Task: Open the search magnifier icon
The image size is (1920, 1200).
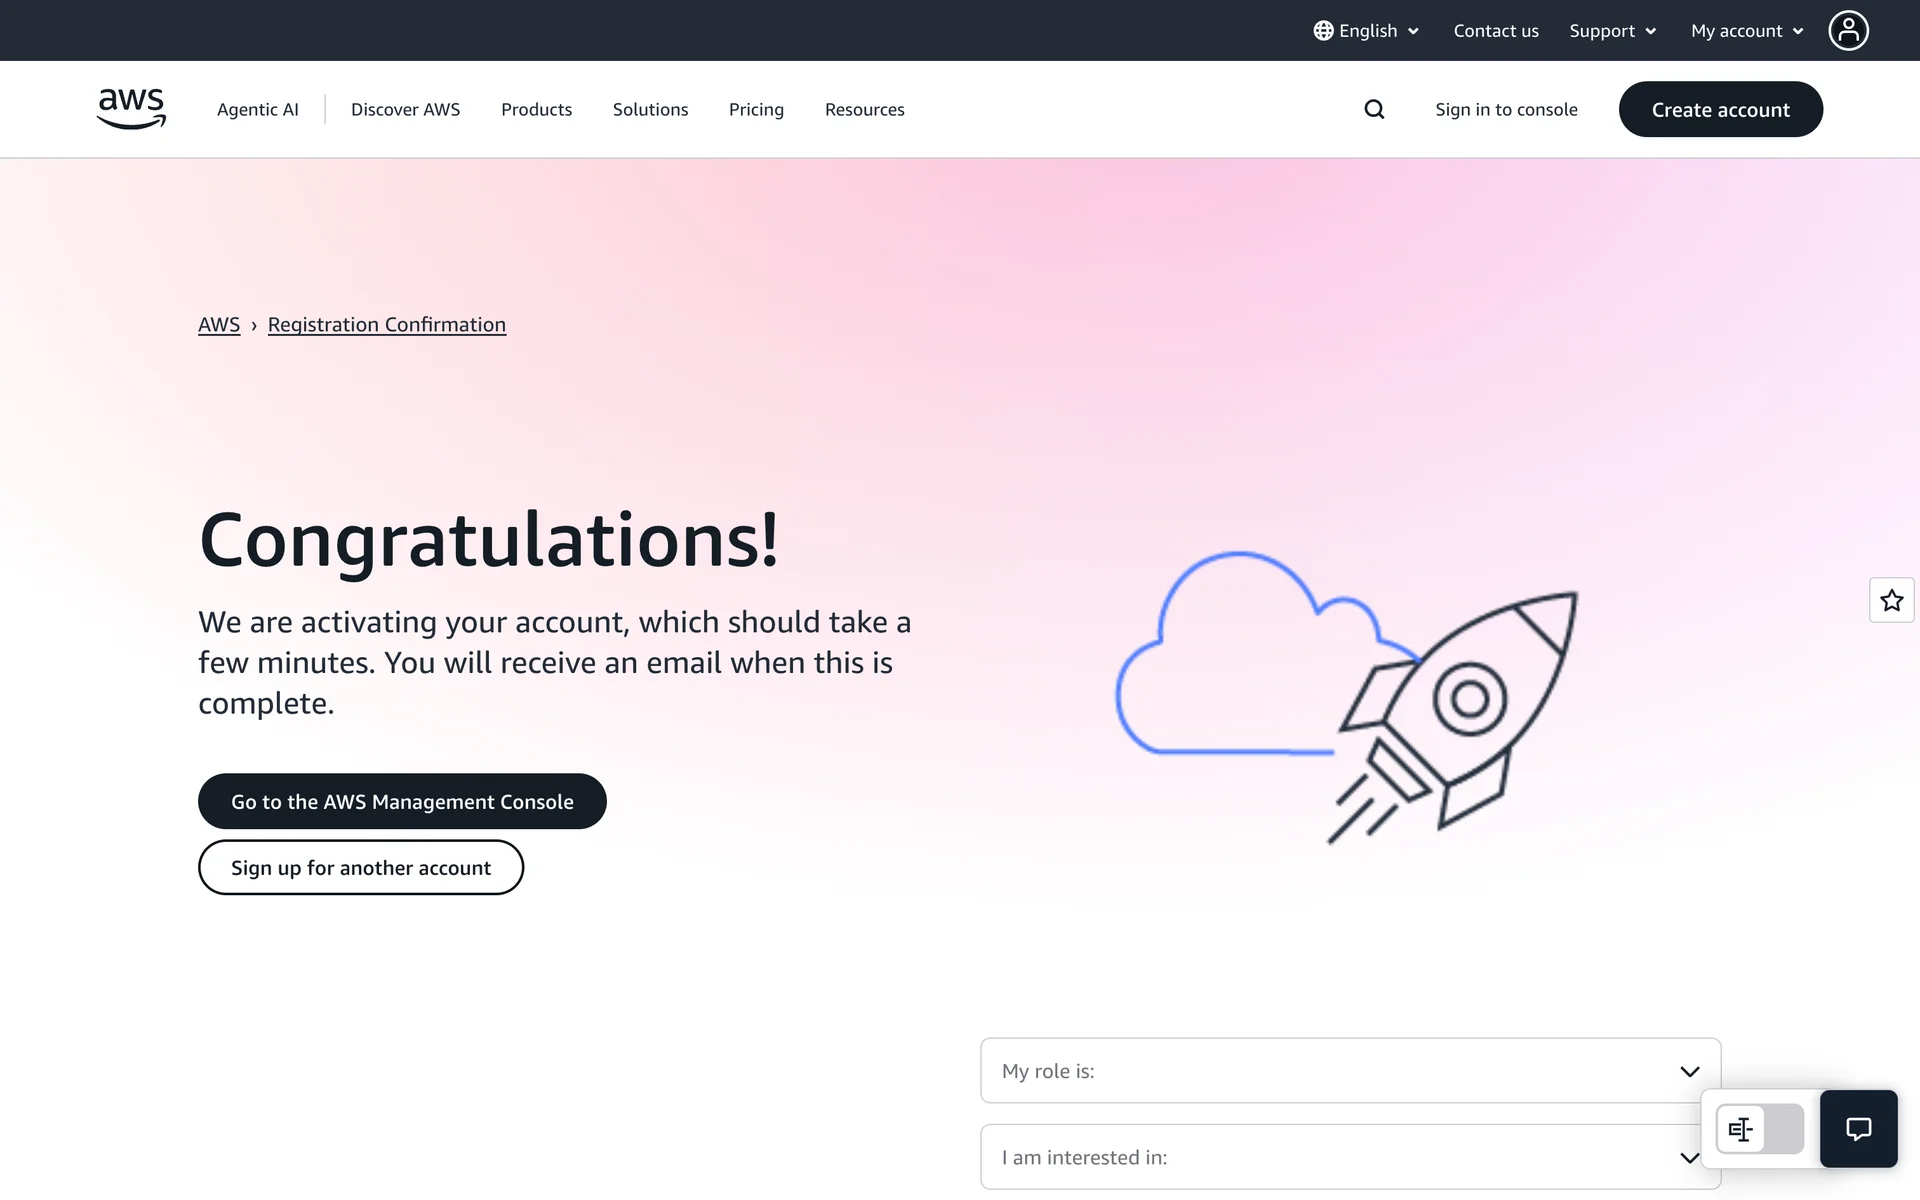Action: [1374, 109]
